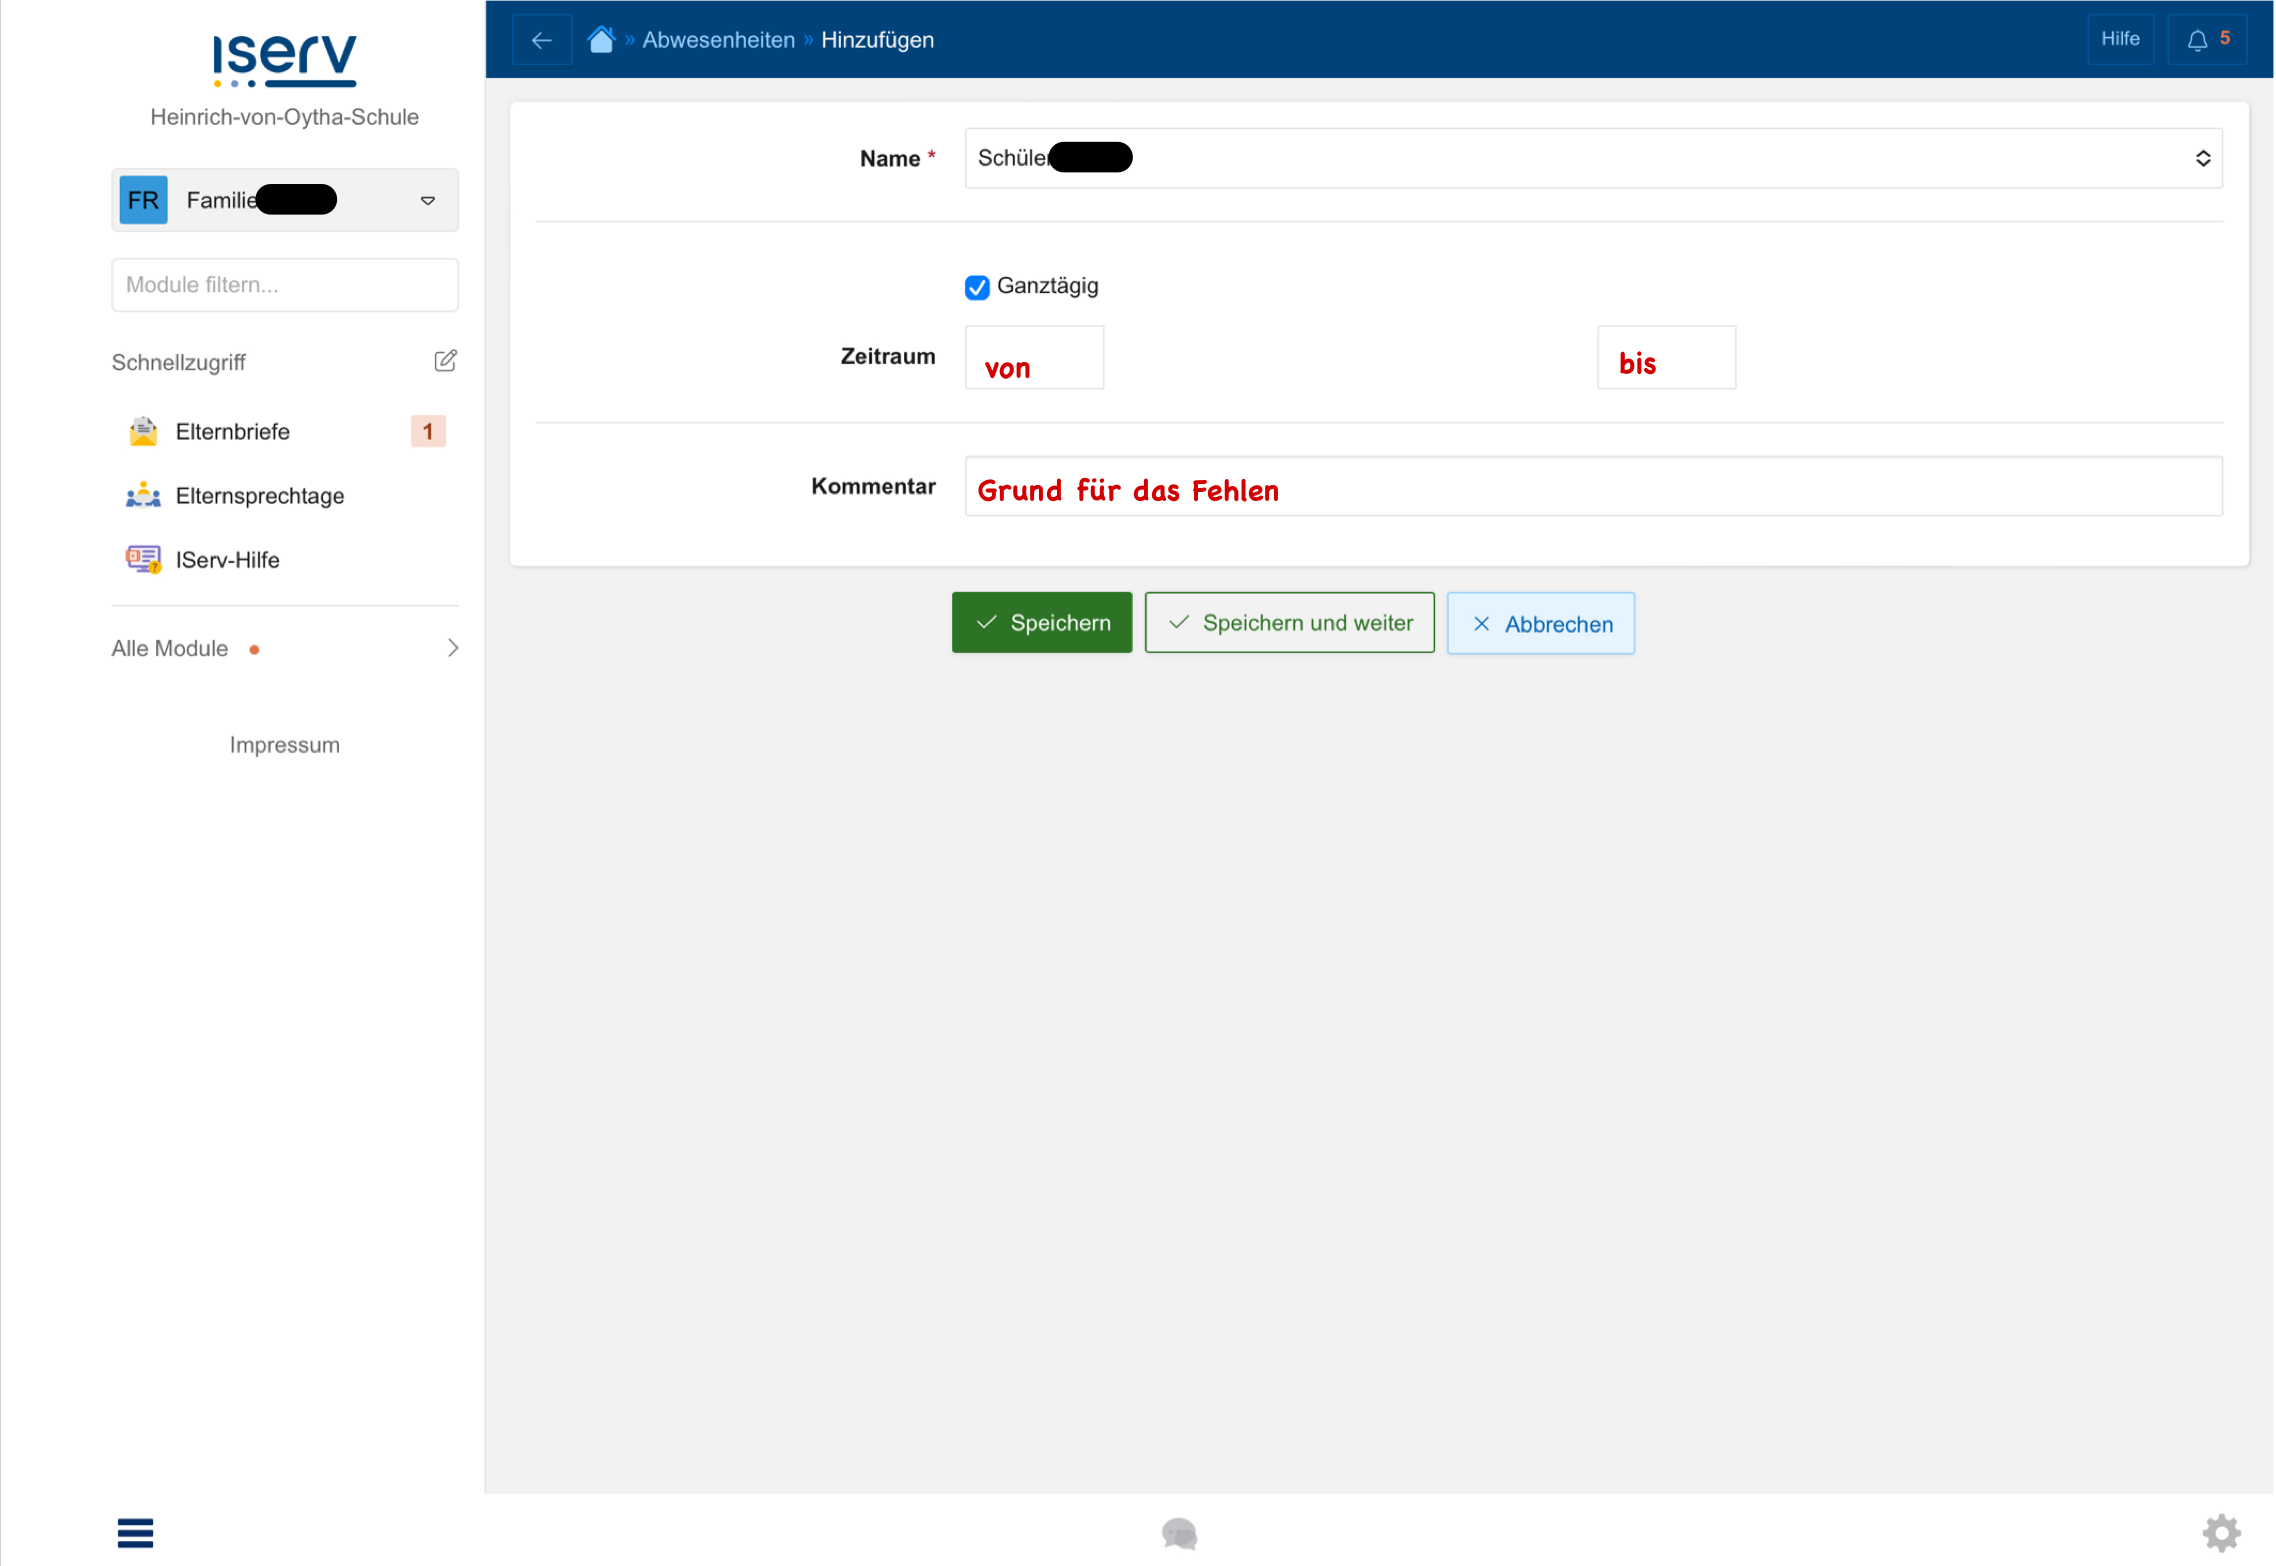The width and height of the screenshot is (2276, 1566).
Task: Click the Elternsprechtage people icon
Action: [x=144, y=496]
